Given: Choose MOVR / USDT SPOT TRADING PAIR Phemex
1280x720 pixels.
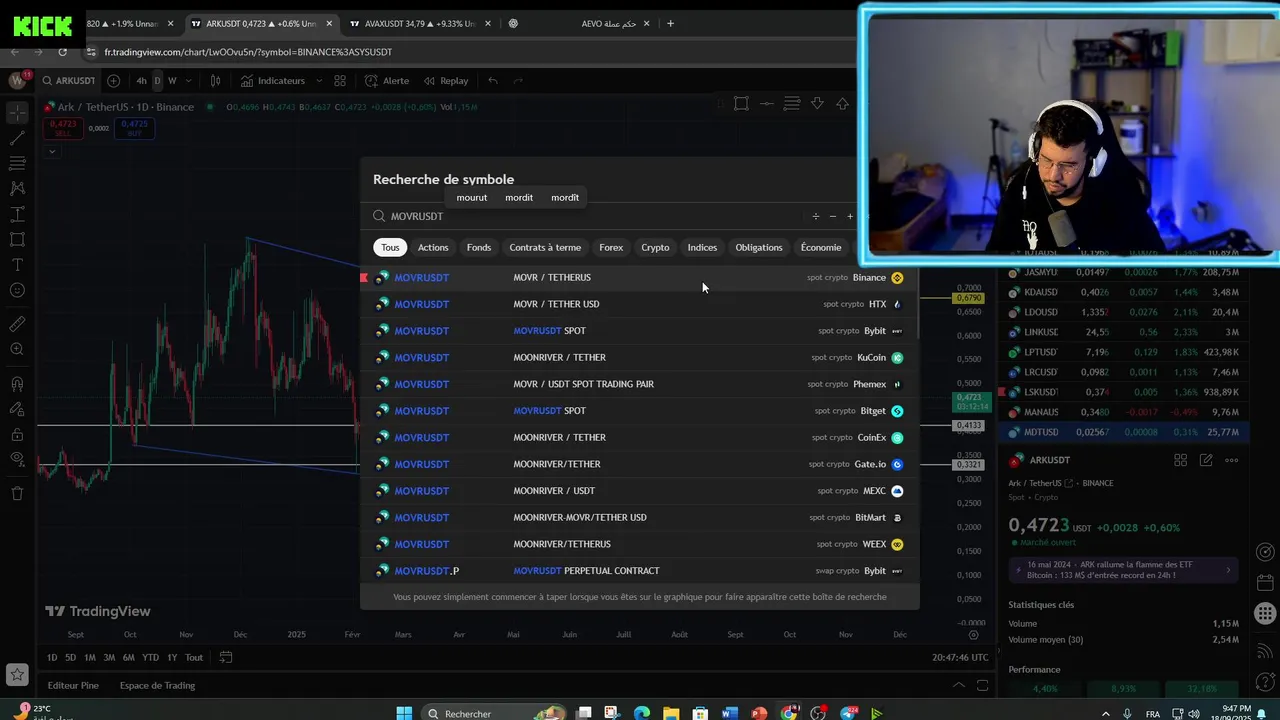Looking at the screenshot, I should click(639, 384).
